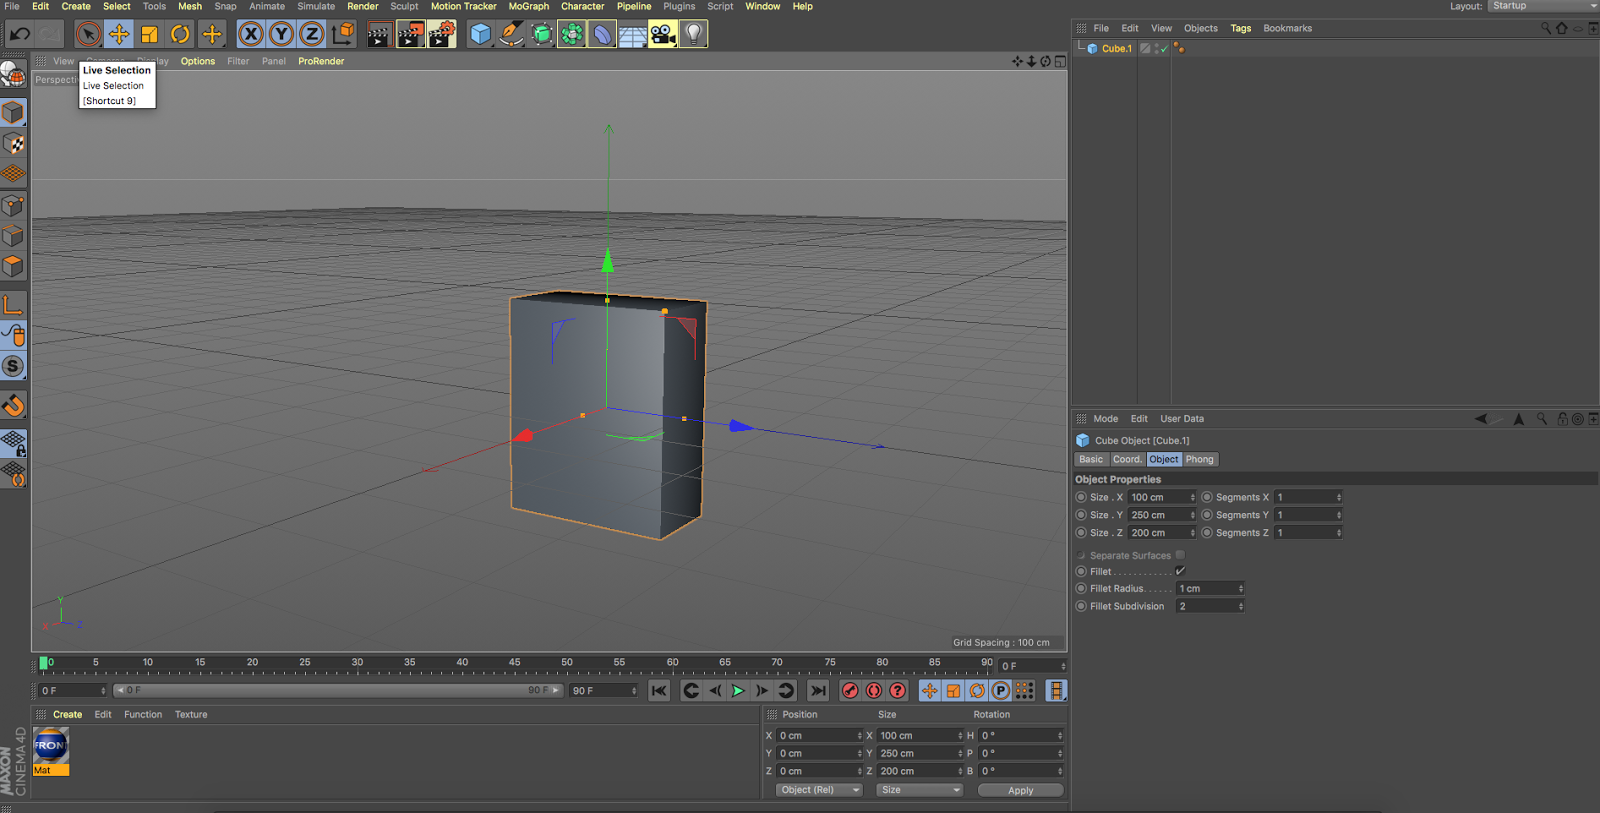Enable the Separate Surfaces checkbox
Viewport: 1600px width, 813px height.
[1180, 555]
